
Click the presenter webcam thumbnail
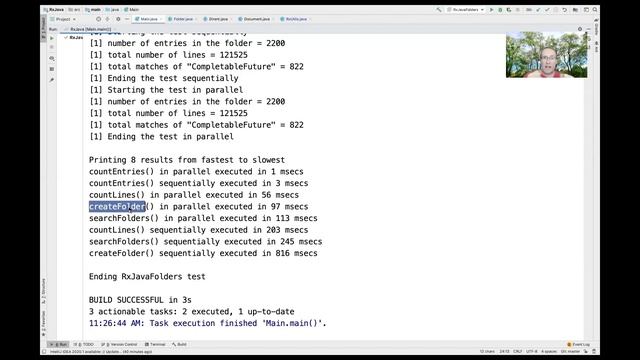(547, 55)
